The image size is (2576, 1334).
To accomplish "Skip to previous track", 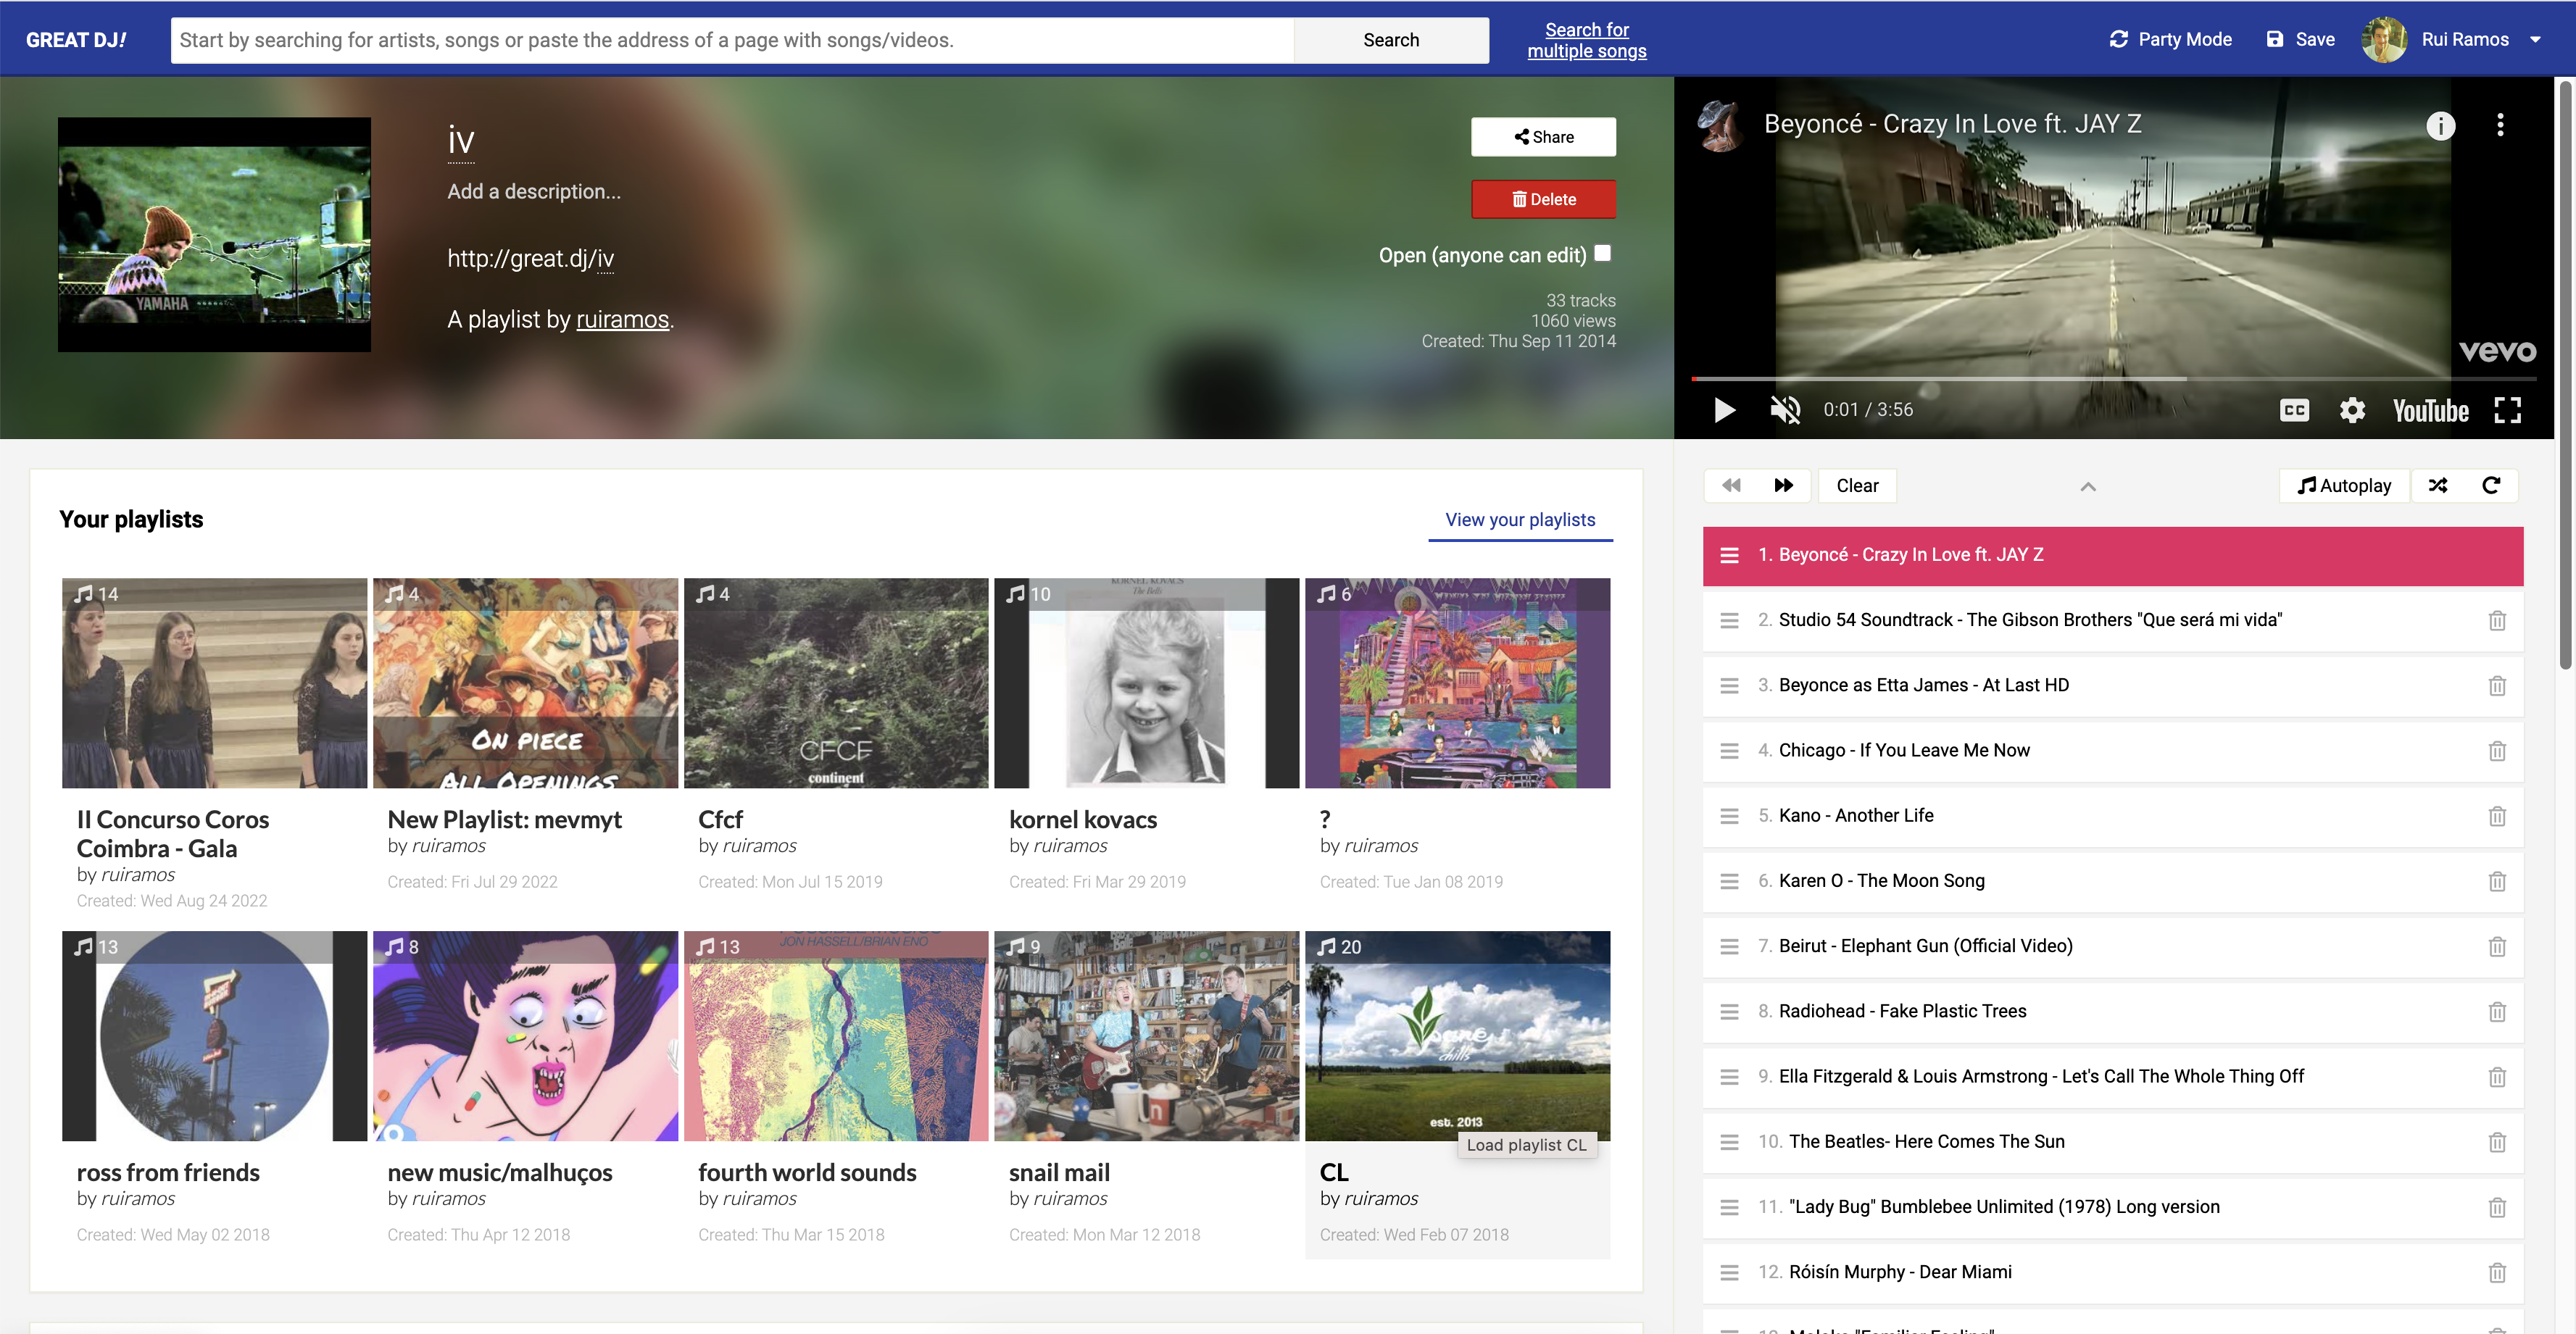I will [x=1731, y=486].
